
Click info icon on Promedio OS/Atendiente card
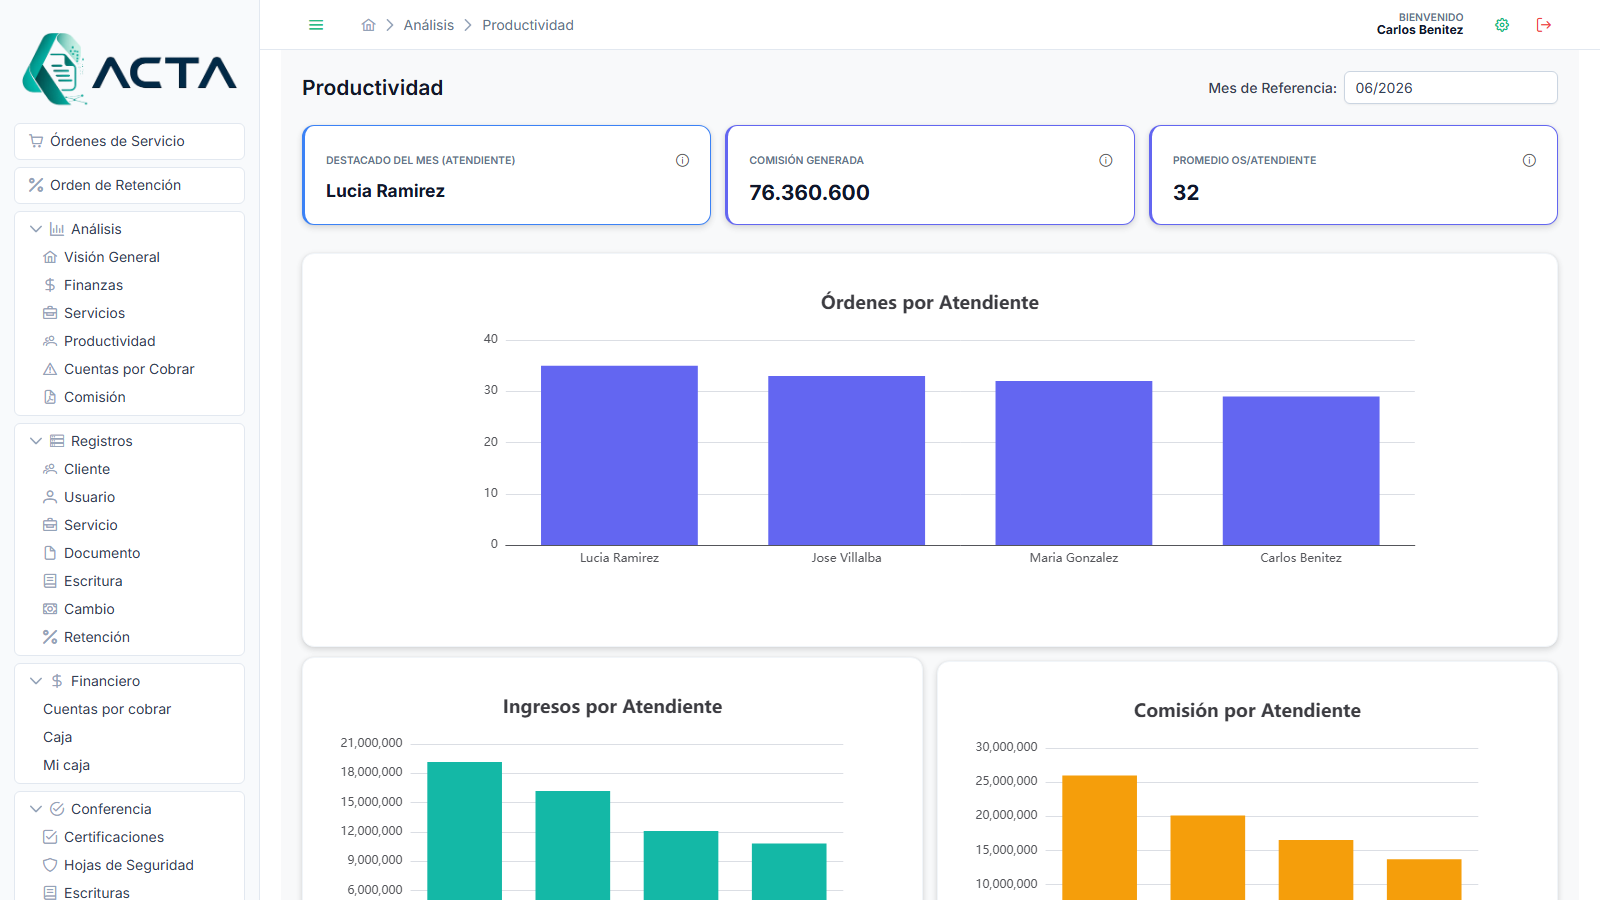coord(1529,160)
